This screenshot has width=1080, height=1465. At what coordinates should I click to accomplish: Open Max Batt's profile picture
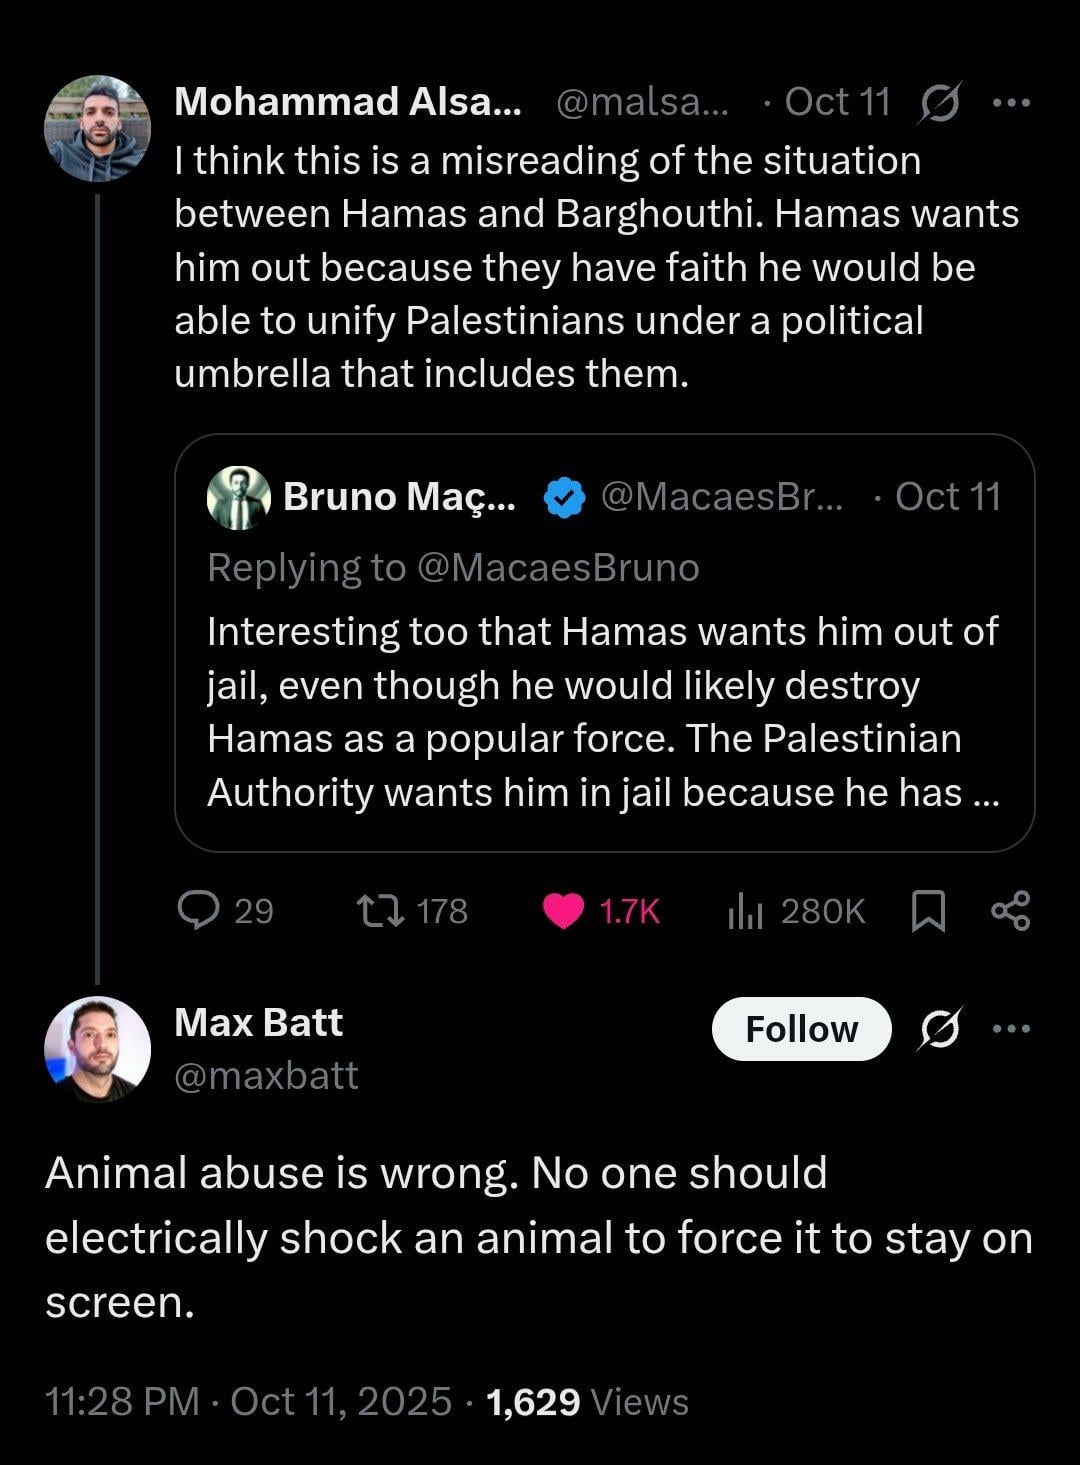click(97, 1049)
